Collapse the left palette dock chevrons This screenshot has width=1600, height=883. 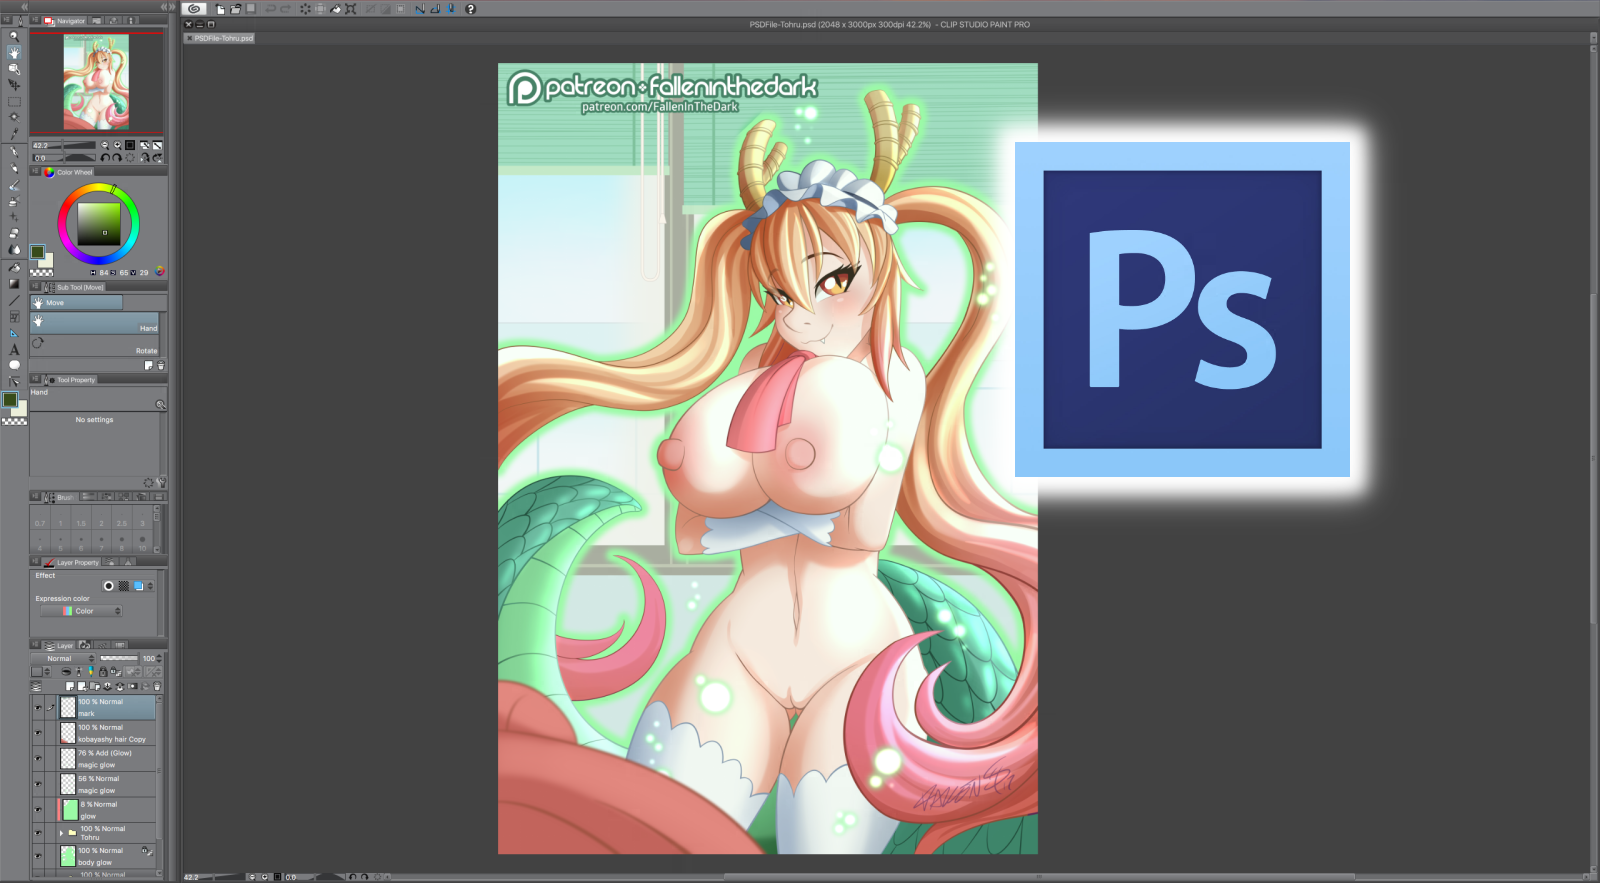[x=25, y=7]
